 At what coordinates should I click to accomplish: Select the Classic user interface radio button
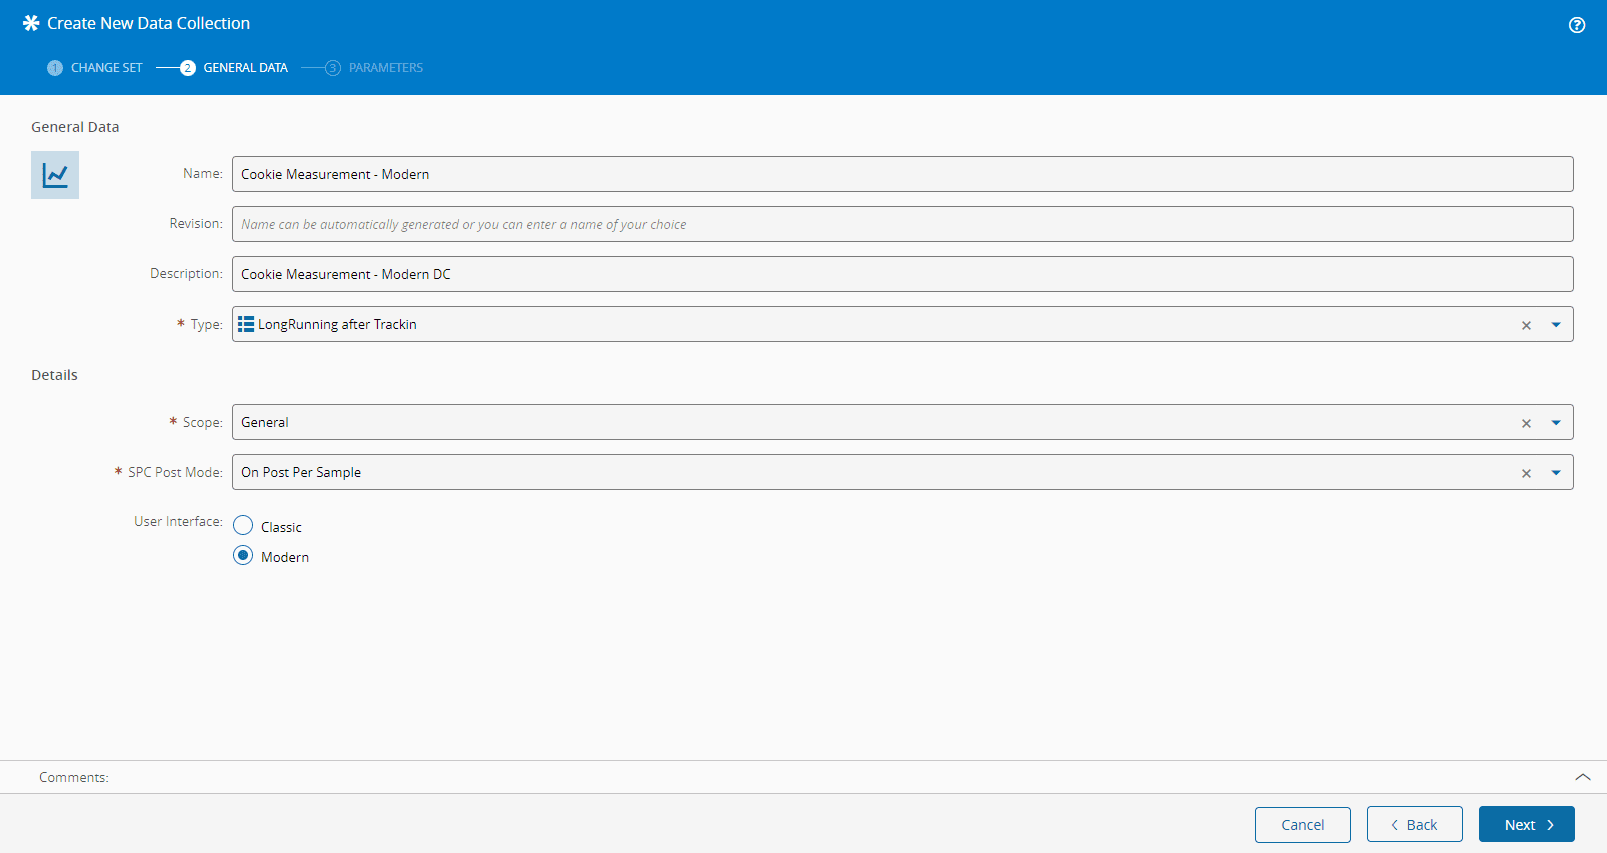[x=243, y=525]
